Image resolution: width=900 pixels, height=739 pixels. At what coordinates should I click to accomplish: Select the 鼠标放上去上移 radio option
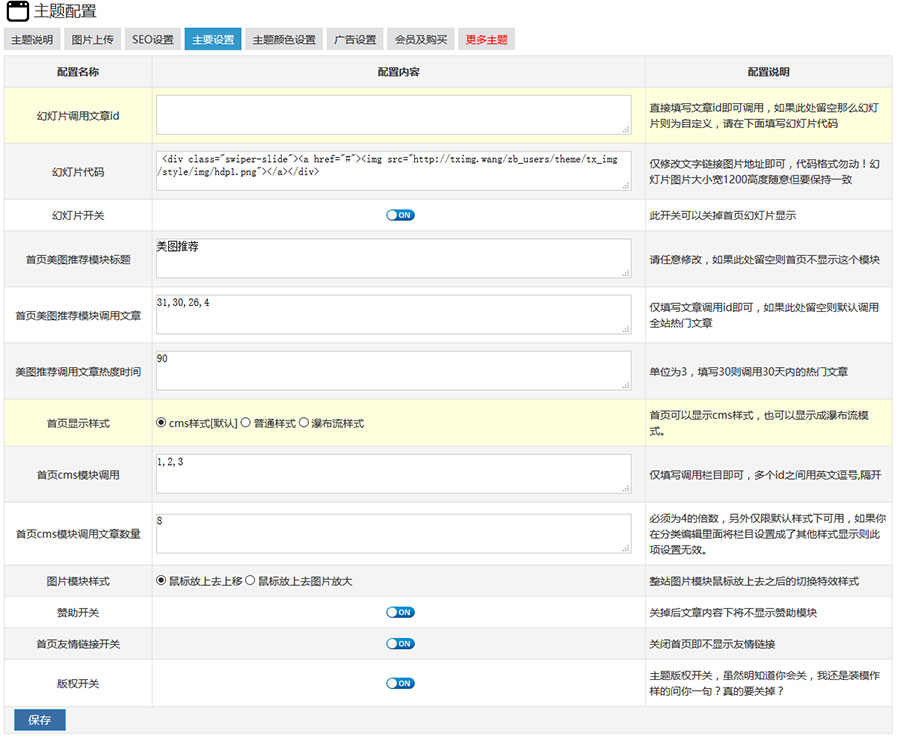pyautogui.click(x=161, y=581)
